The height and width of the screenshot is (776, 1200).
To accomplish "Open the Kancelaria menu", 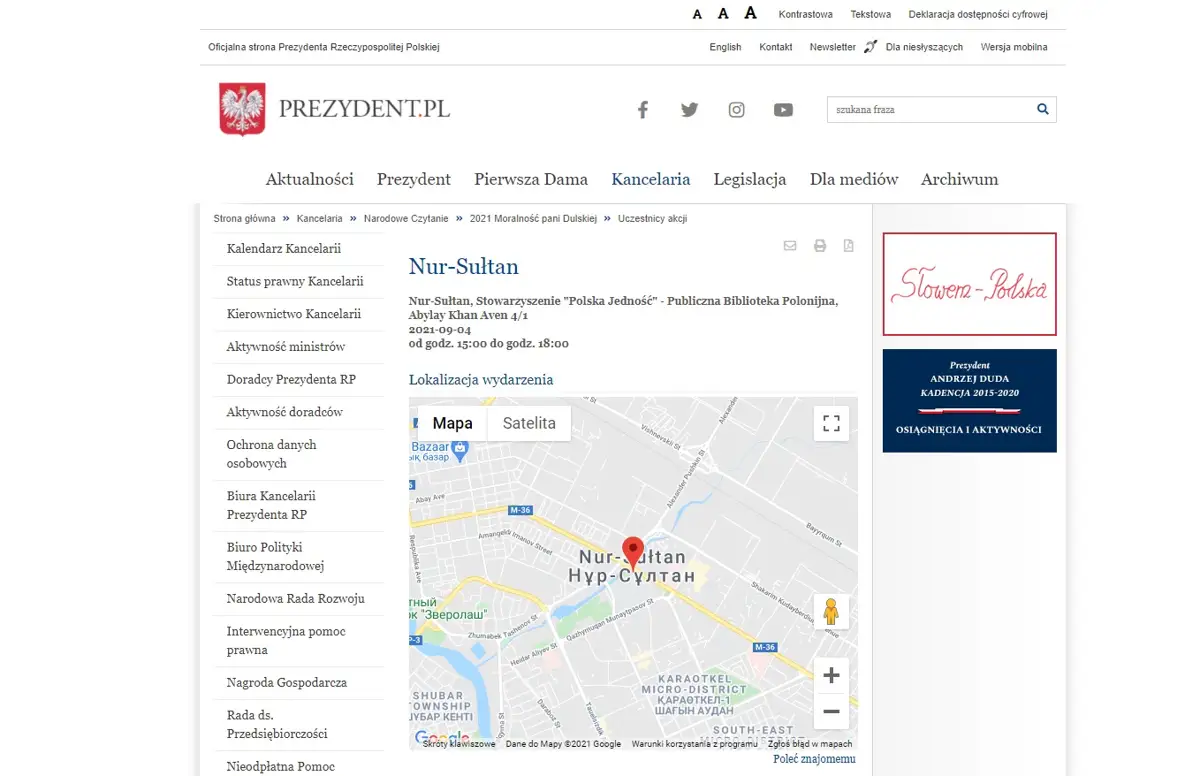I will (x=651, y=180).
